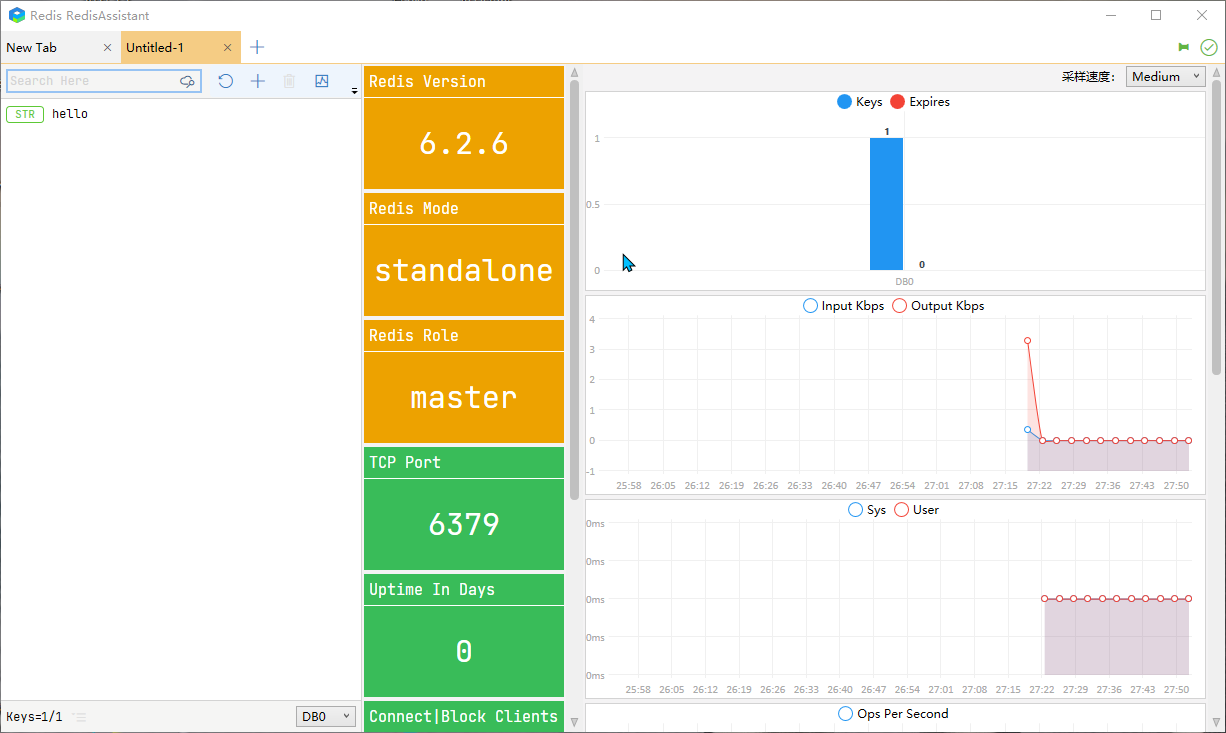Click the delete key trash icon
This screenshot has width=1226, height=733.
click(289, 81)
